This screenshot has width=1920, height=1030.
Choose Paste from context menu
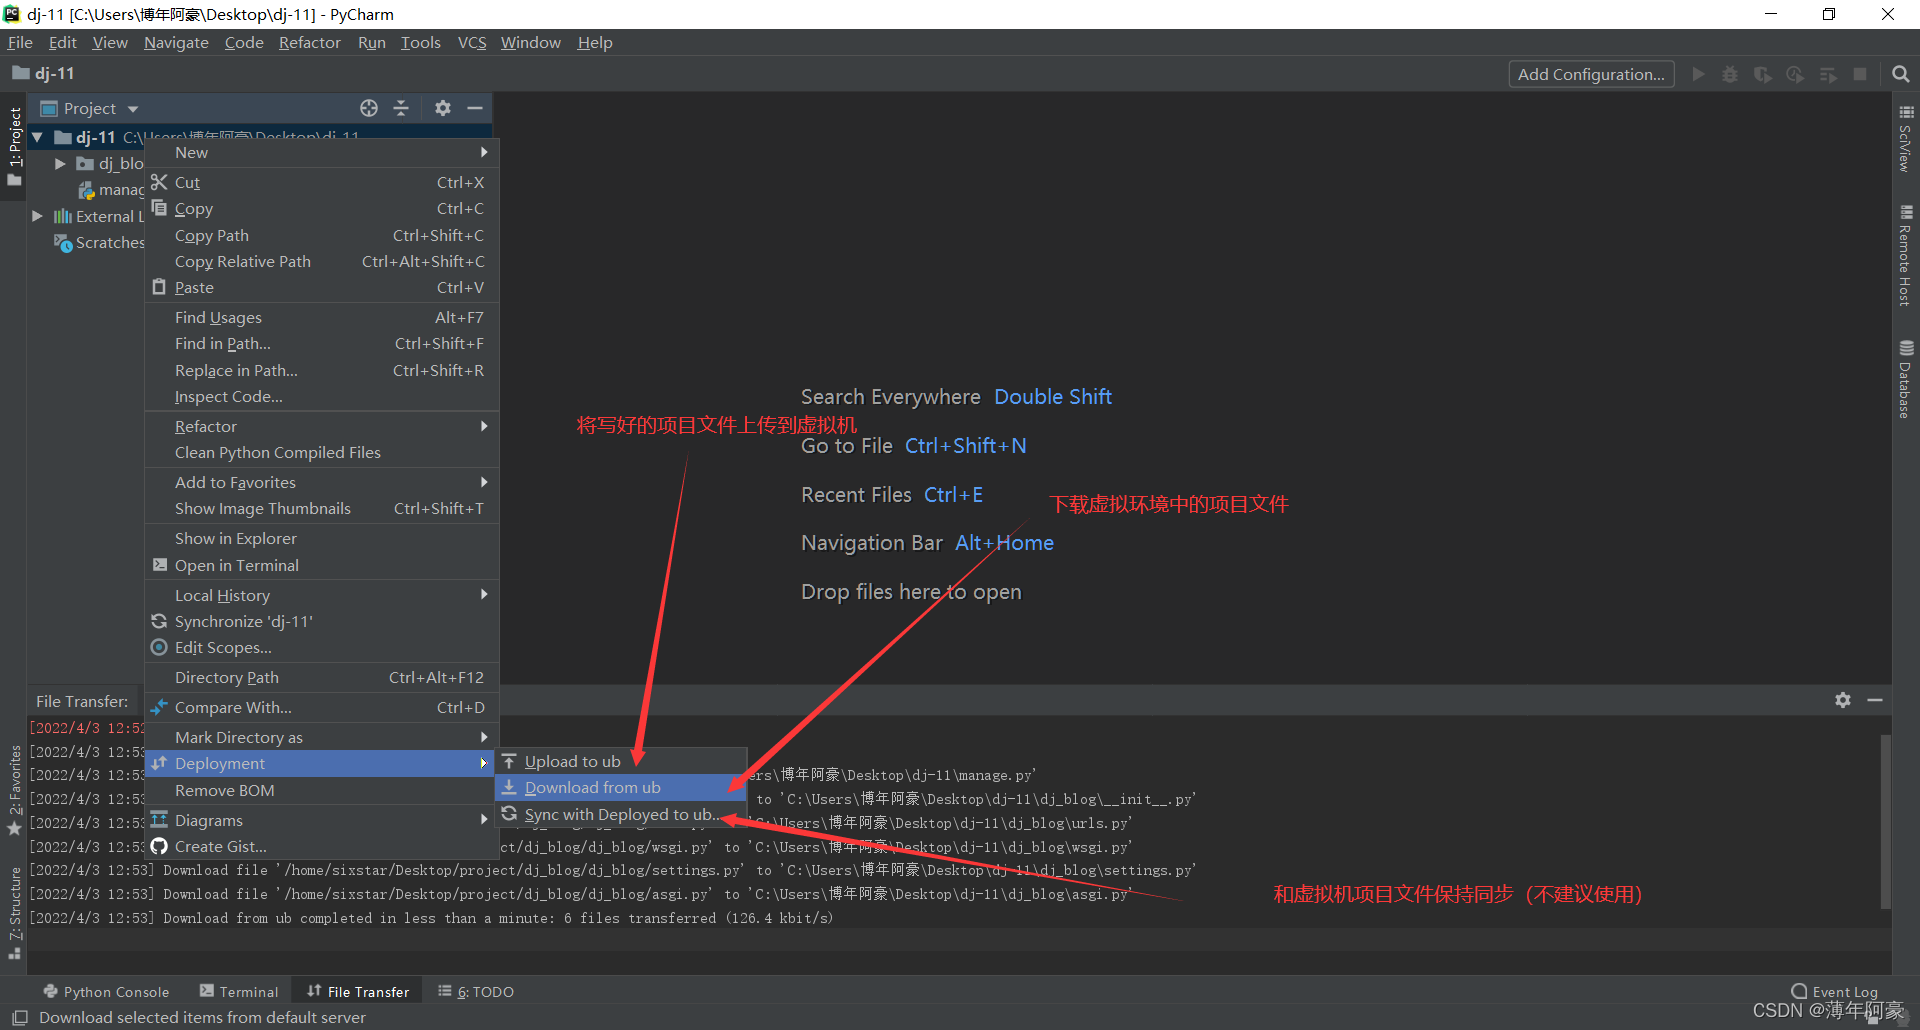322,287
